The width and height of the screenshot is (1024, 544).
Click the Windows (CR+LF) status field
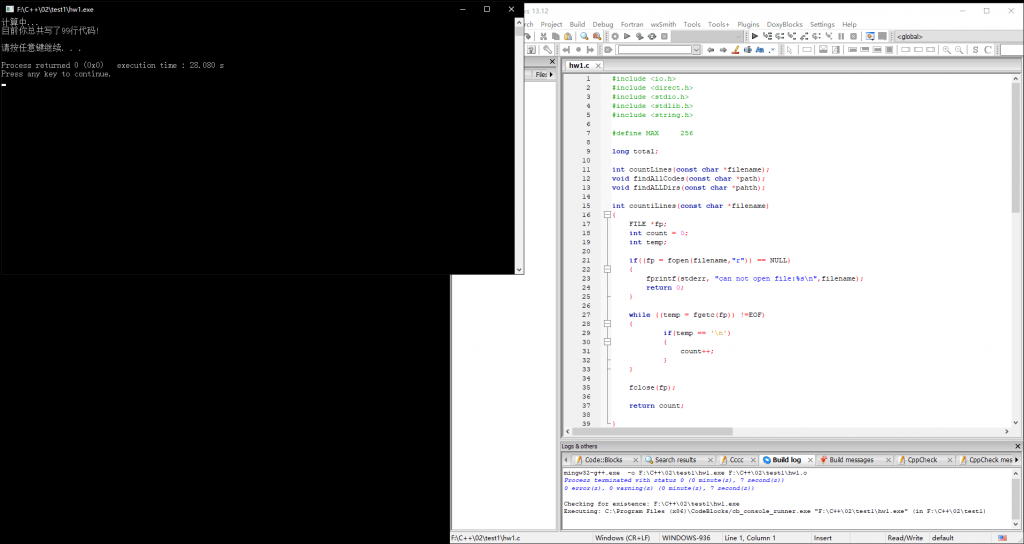click(x=622, y=537)
